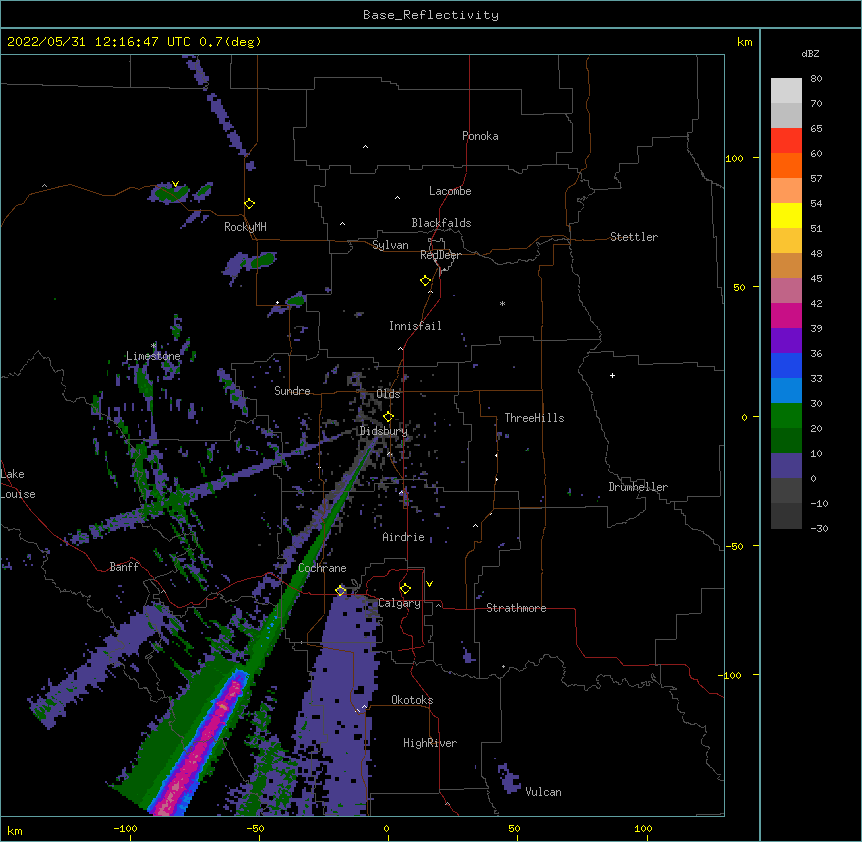The image size is (862, 842).
Task: Select the blue 33-36 dBZ legend swatch
Action: [x=786, y=365]
